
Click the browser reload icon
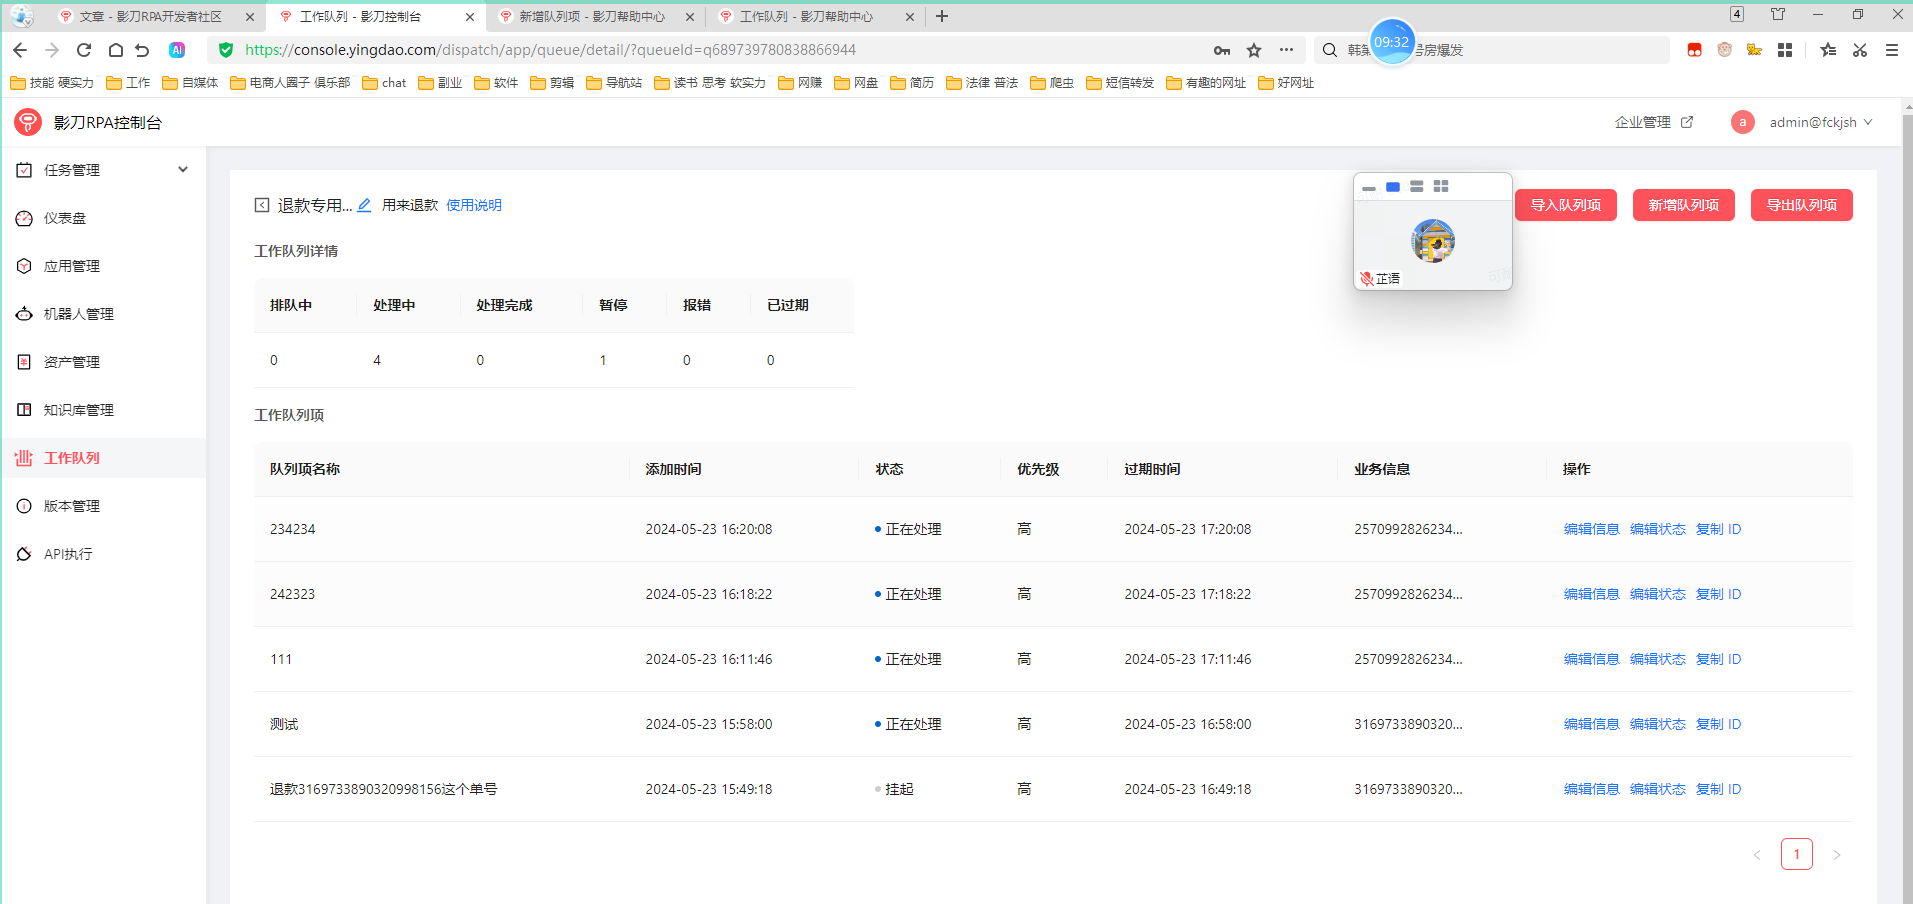pos(84,50)
